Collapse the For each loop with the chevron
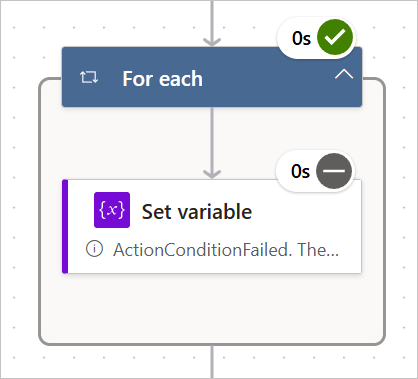 [x=344, y=74]
